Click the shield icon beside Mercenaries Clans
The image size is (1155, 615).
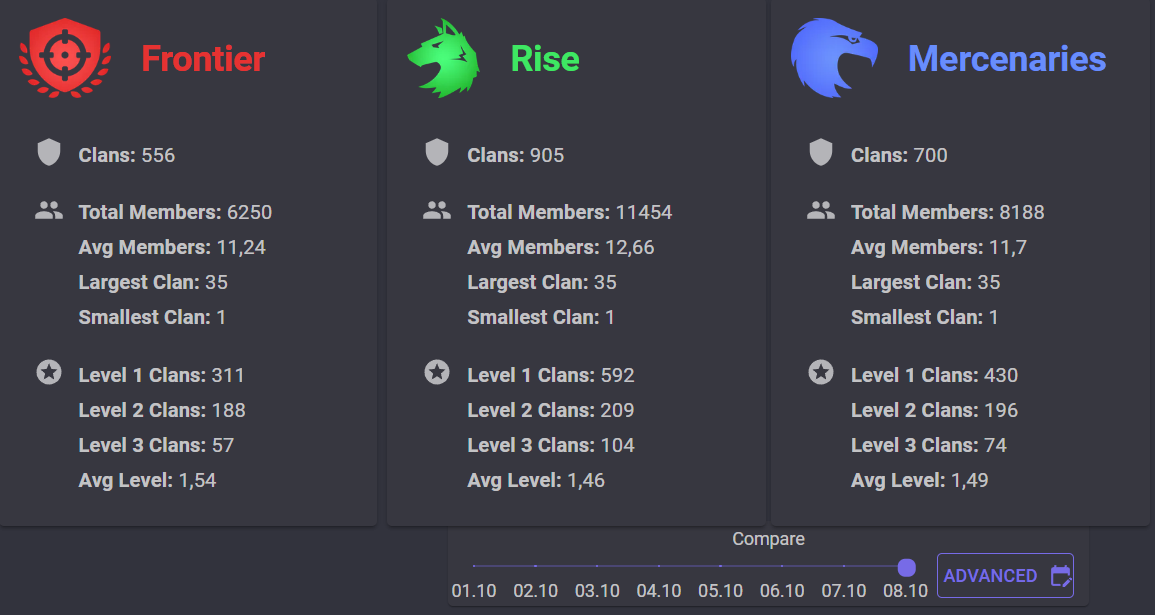[821, 152]
